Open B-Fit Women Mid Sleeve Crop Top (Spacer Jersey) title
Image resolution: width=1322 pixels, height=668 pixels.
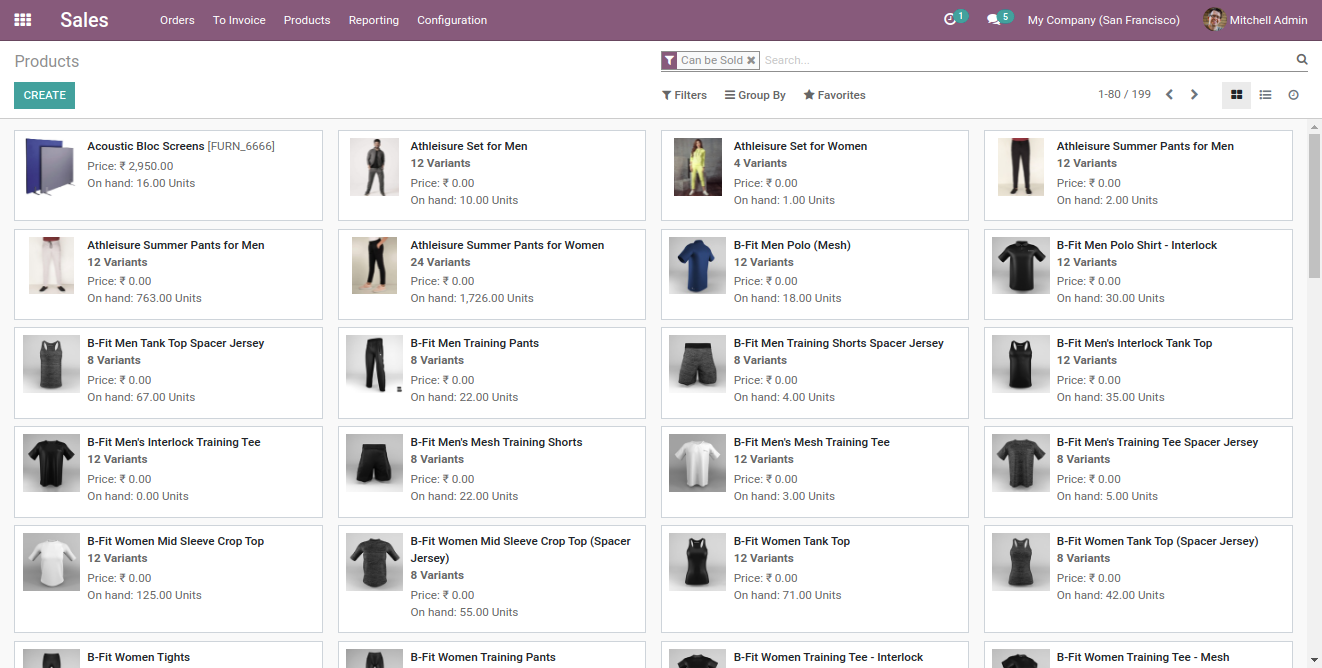click(521, 549)
